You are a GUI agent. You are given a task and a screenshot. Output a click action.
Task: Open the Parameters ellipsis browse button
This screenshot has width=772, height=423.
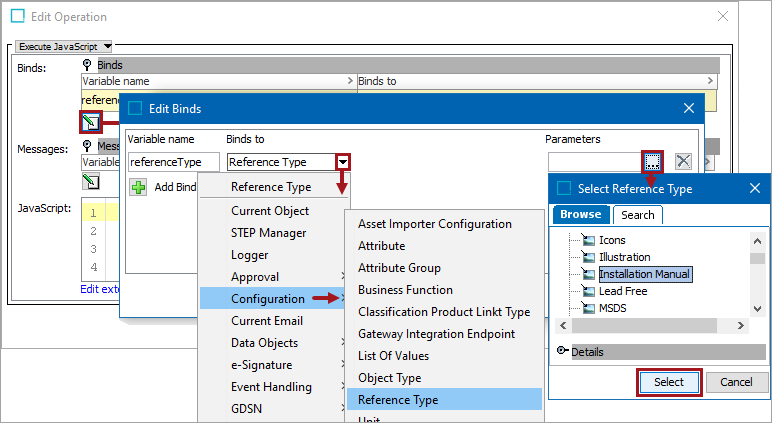tap(652, 162)
